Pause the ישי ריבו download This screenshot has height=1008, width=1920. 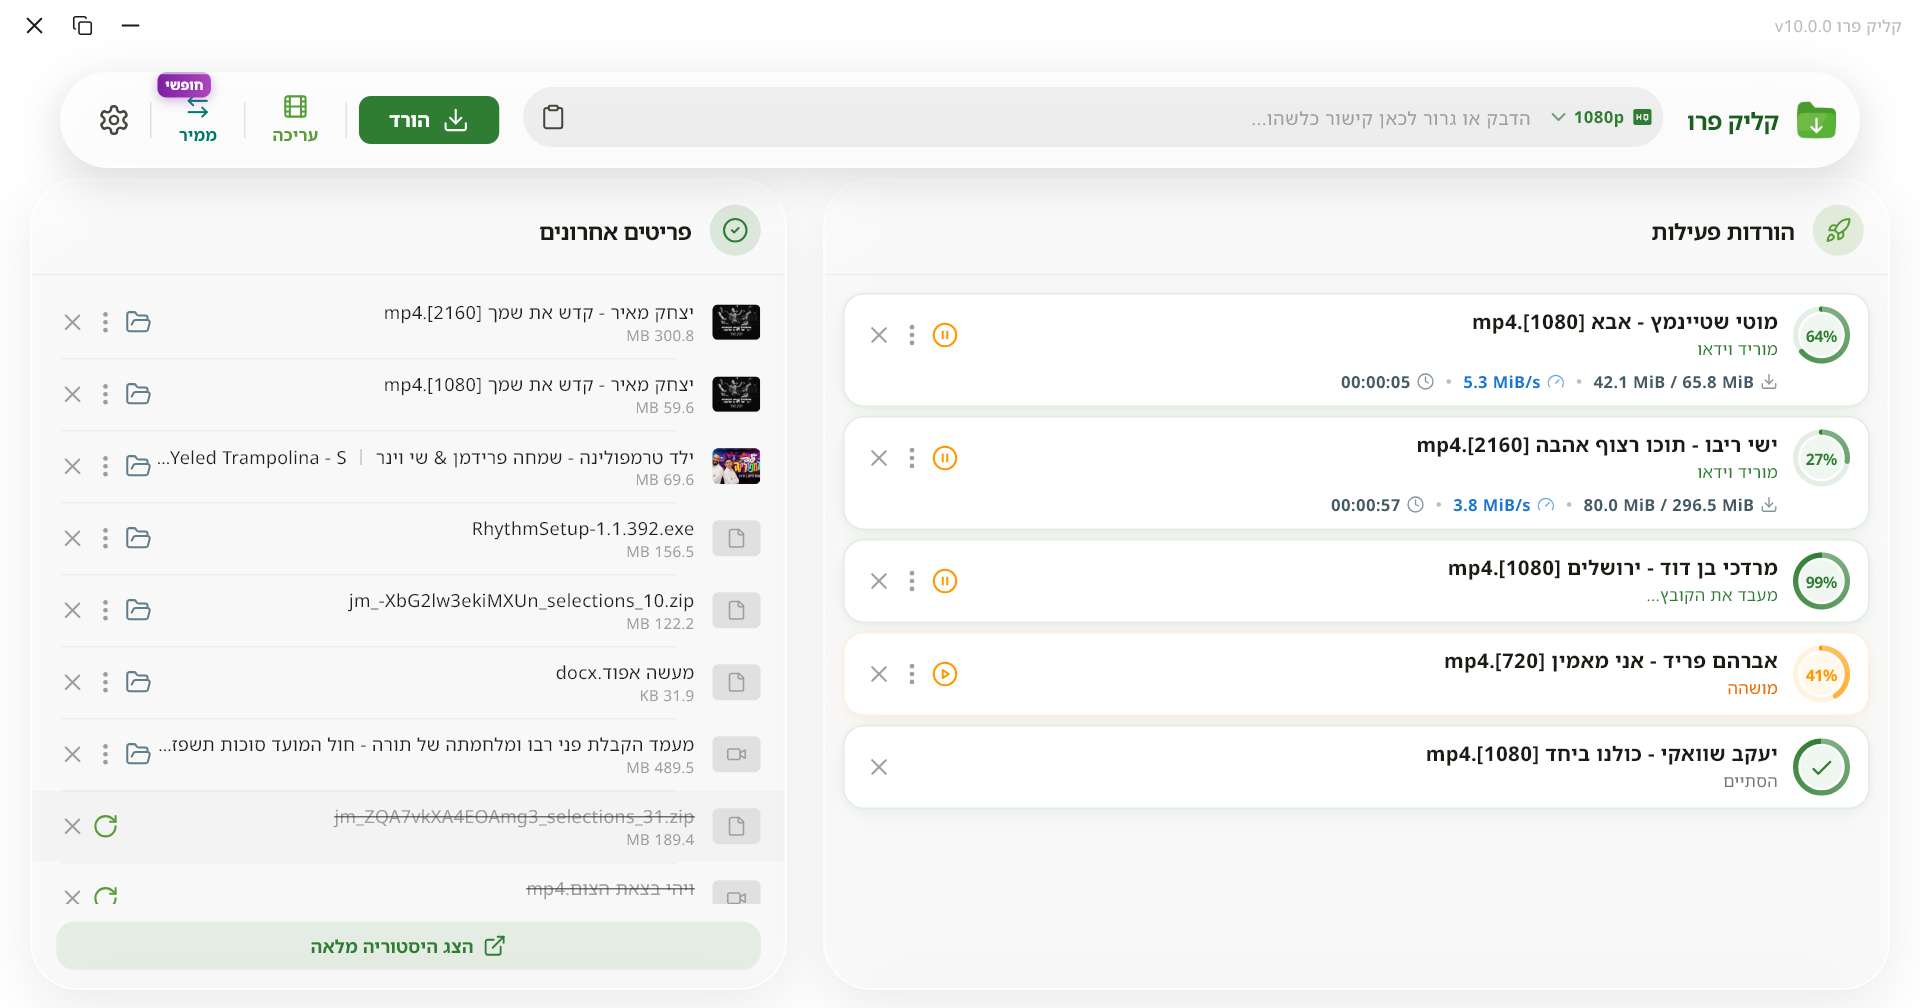click(945, 458)
